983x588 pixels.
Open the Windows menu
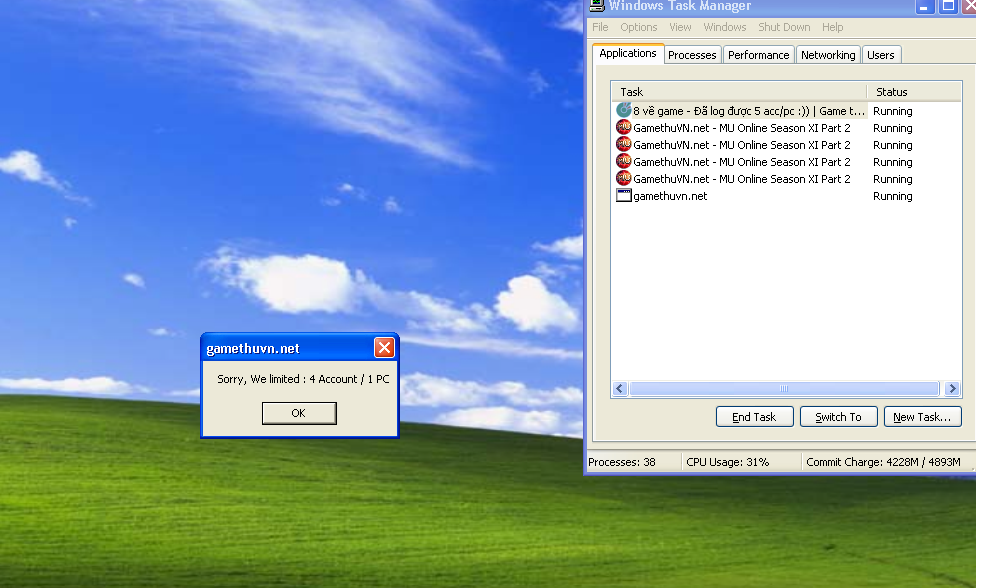pyautogui.click(x=725, y=27)
